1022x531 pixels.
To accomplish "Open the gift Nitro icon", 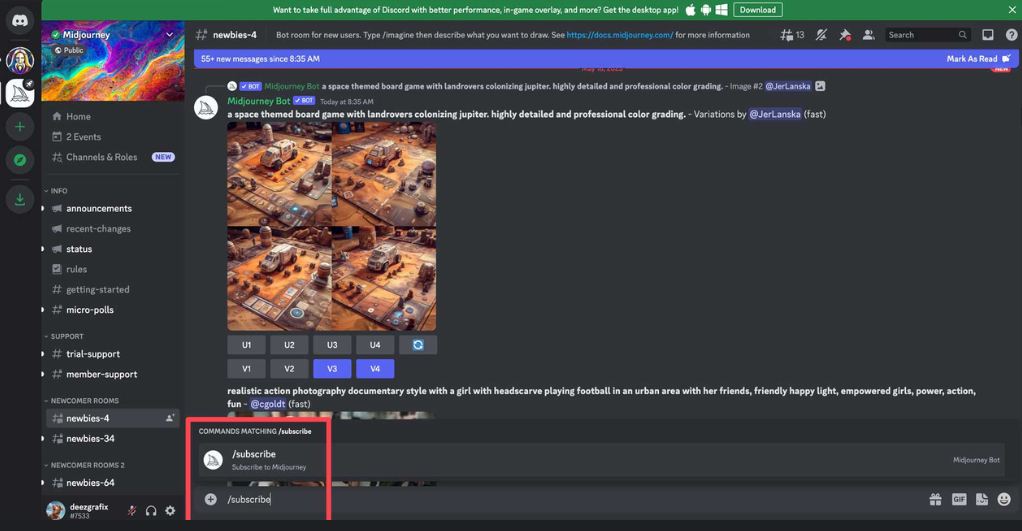I will tap(935, 500).
